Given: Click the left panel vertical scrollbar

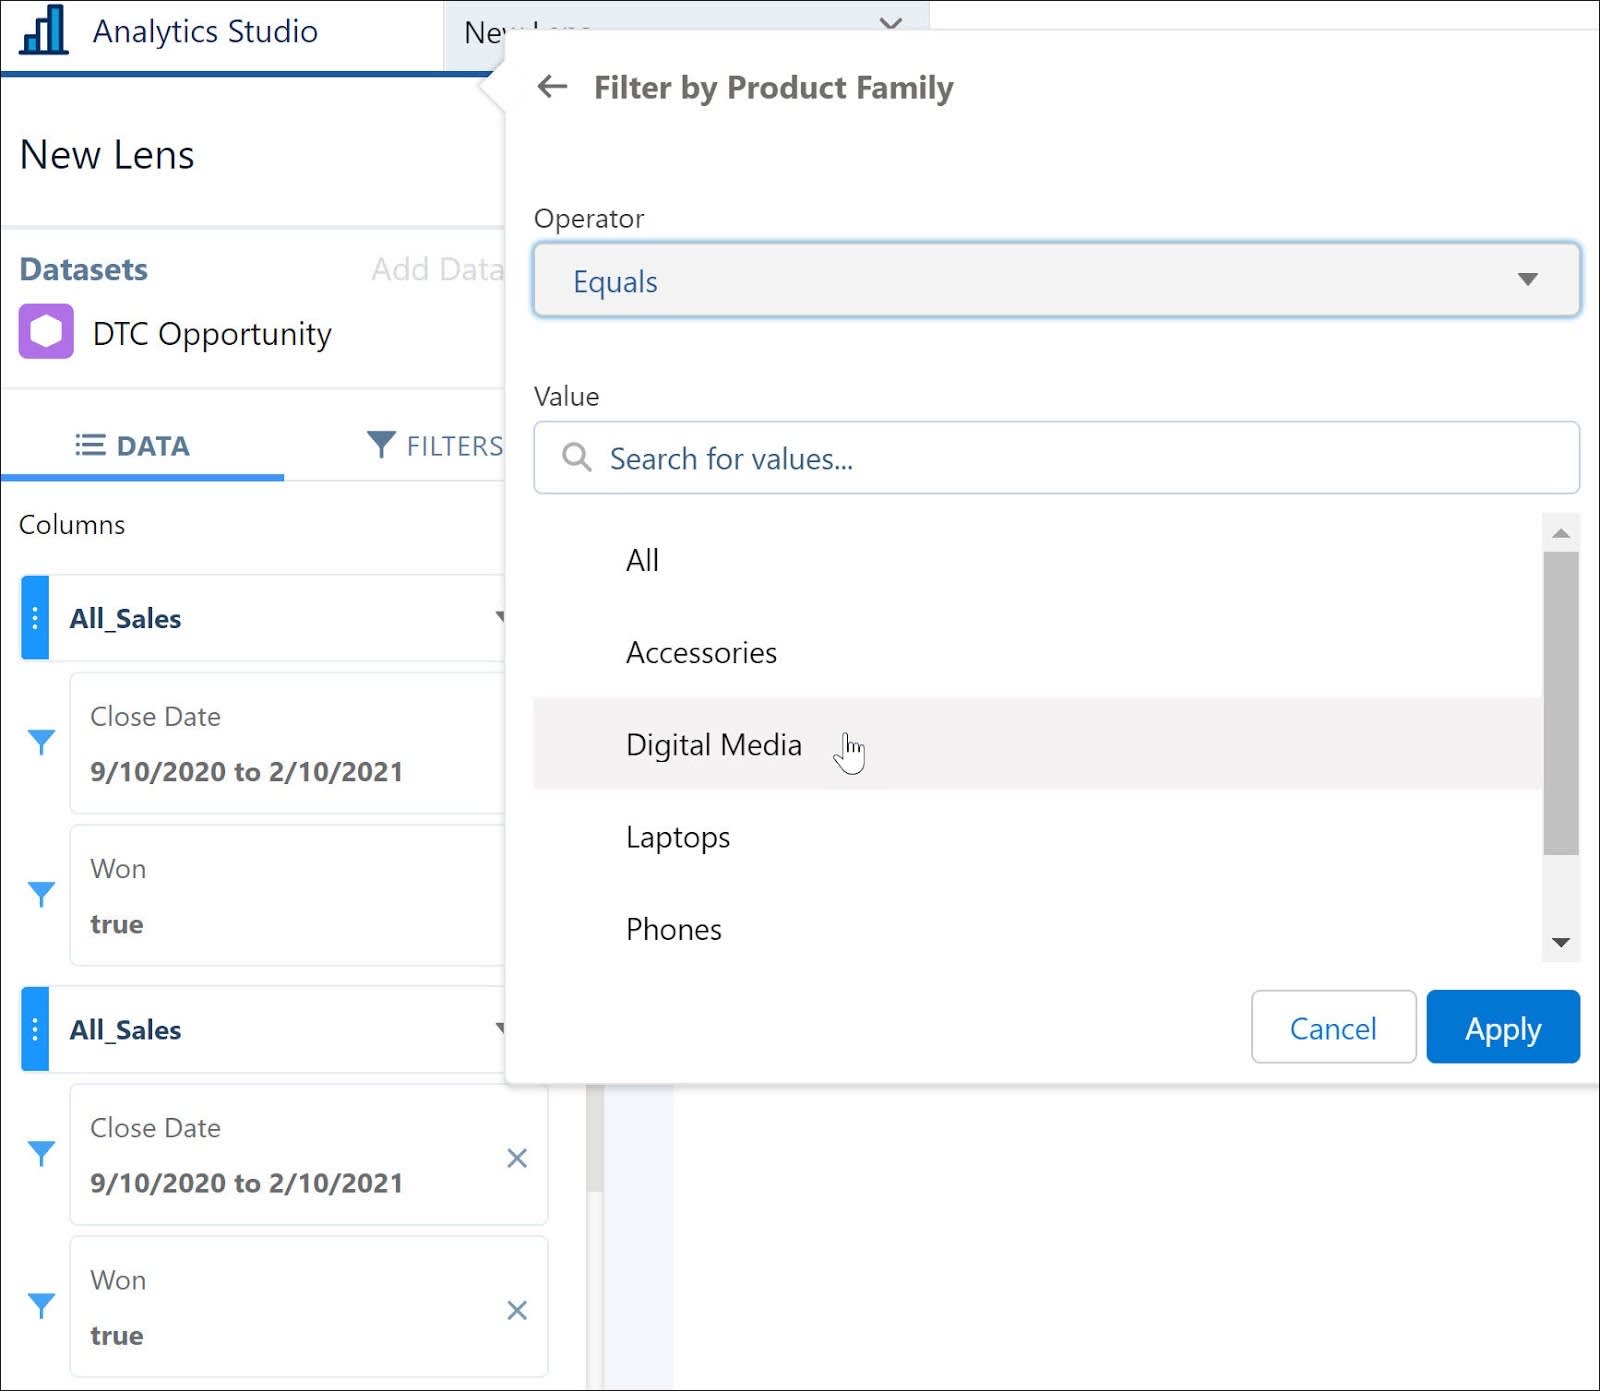Looking at the screenshot, I should [x=594, y=1138].
